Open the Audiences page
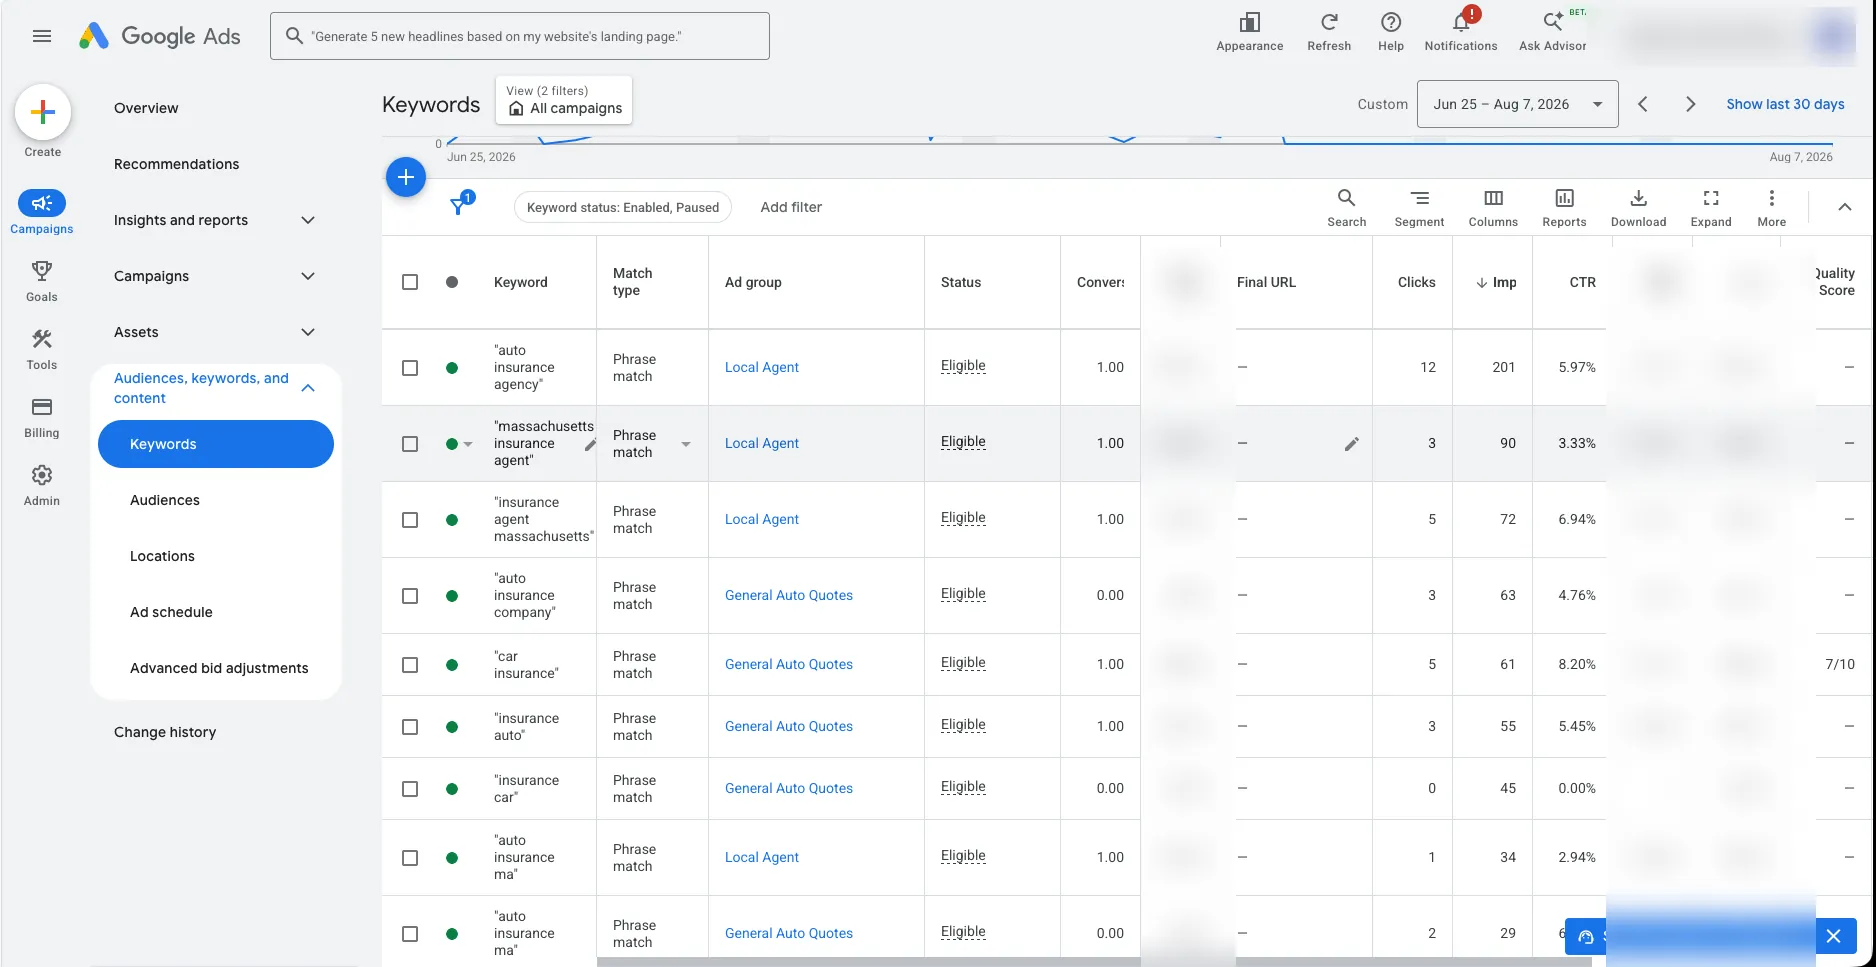Image resolution: width=1876 pixels, height=967 pixels. point(165,500)
